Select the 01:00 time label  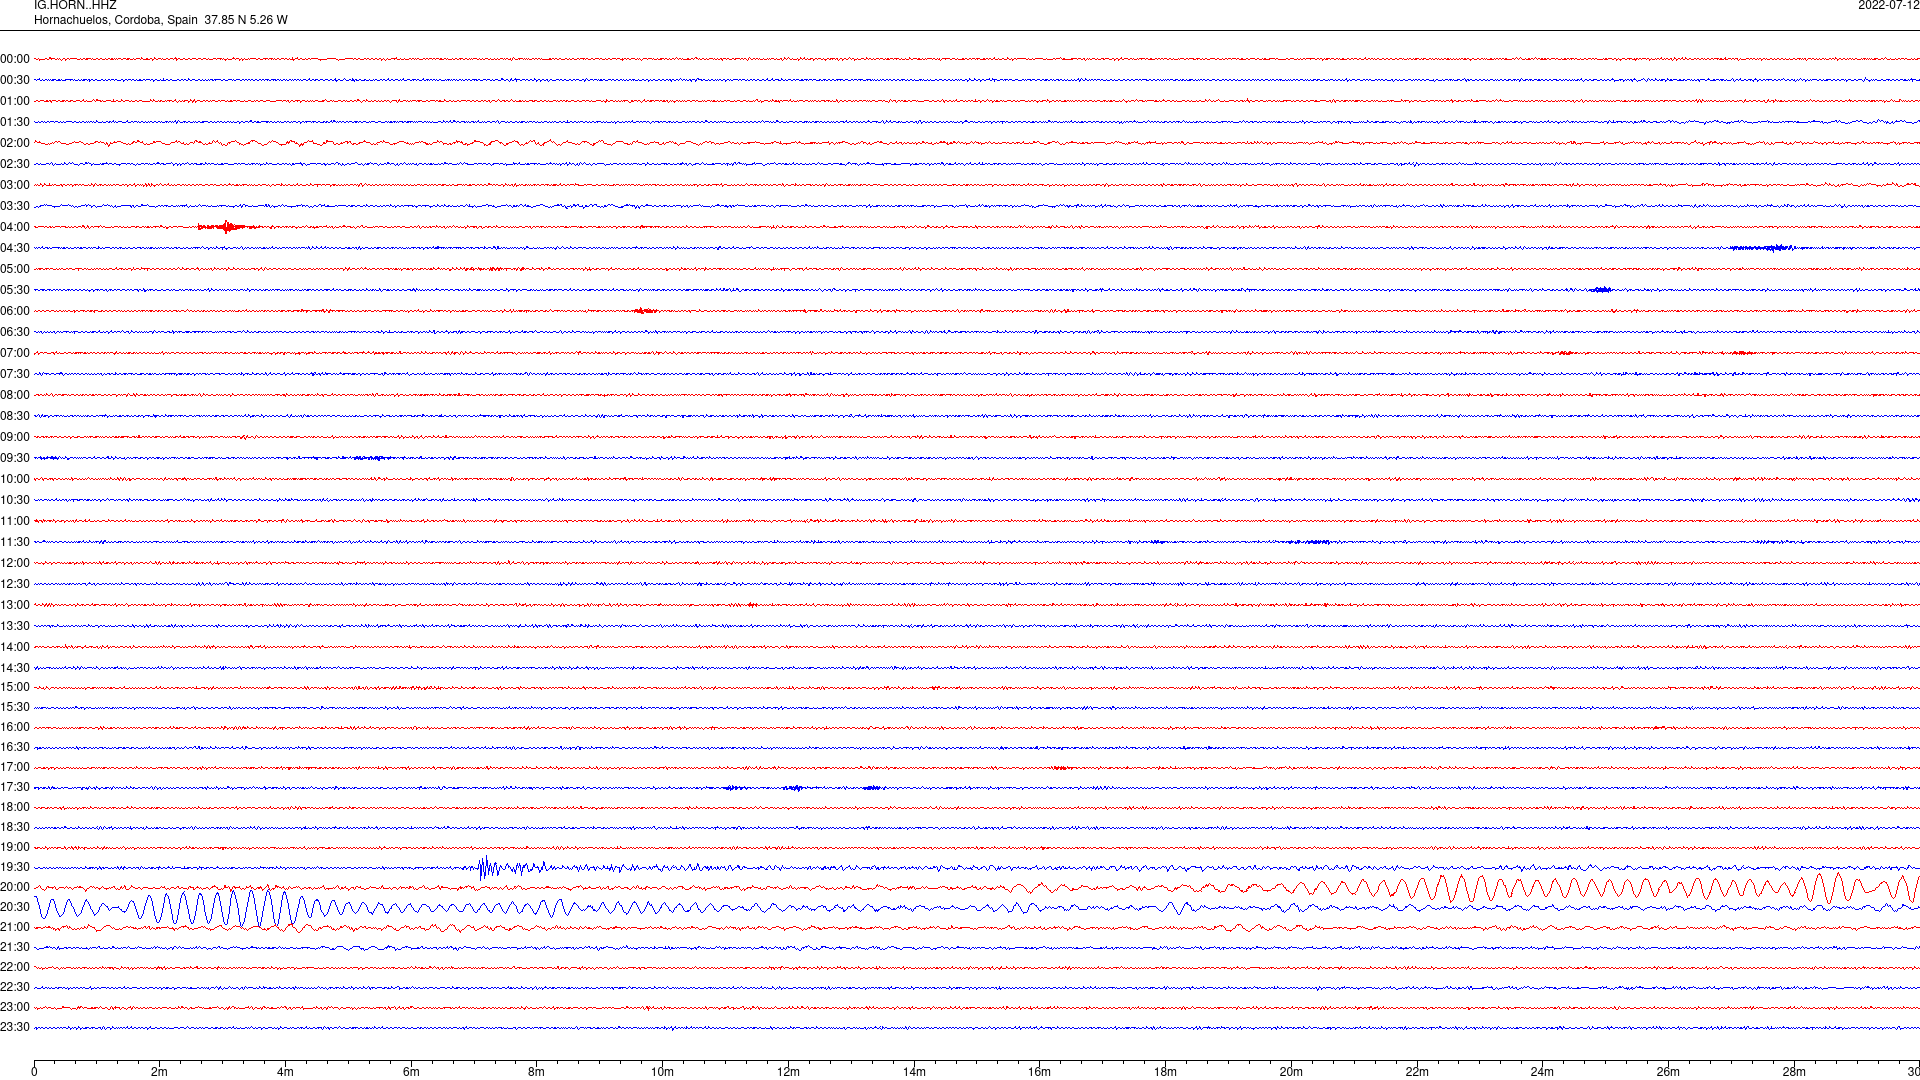(x=15, y=101)
